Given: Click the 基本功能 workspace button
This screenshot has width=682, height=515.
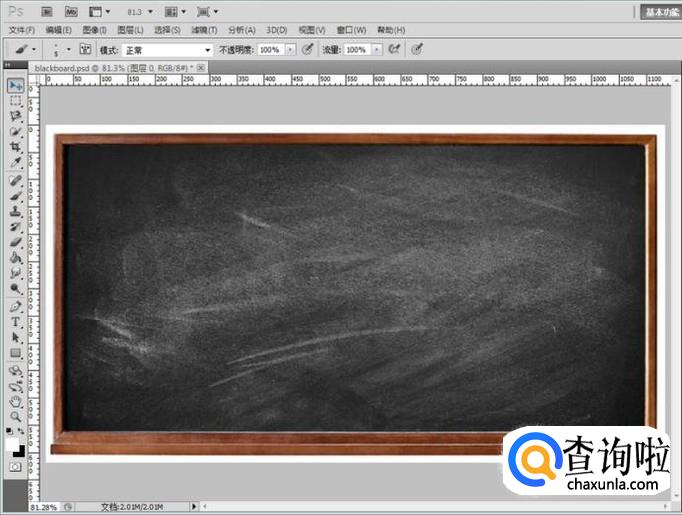Looking at the screenshot, I should point(660,12).
